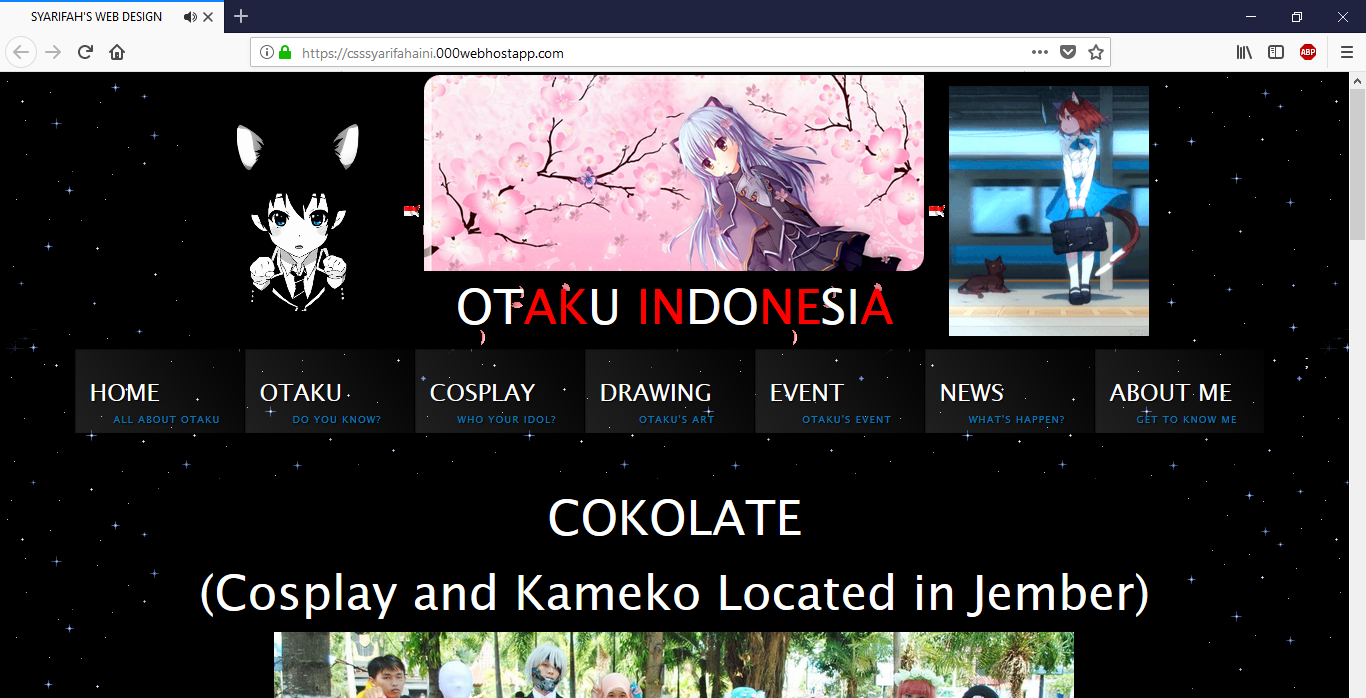
Task: Save page to Pocket icon
Action: (1068, 52)
